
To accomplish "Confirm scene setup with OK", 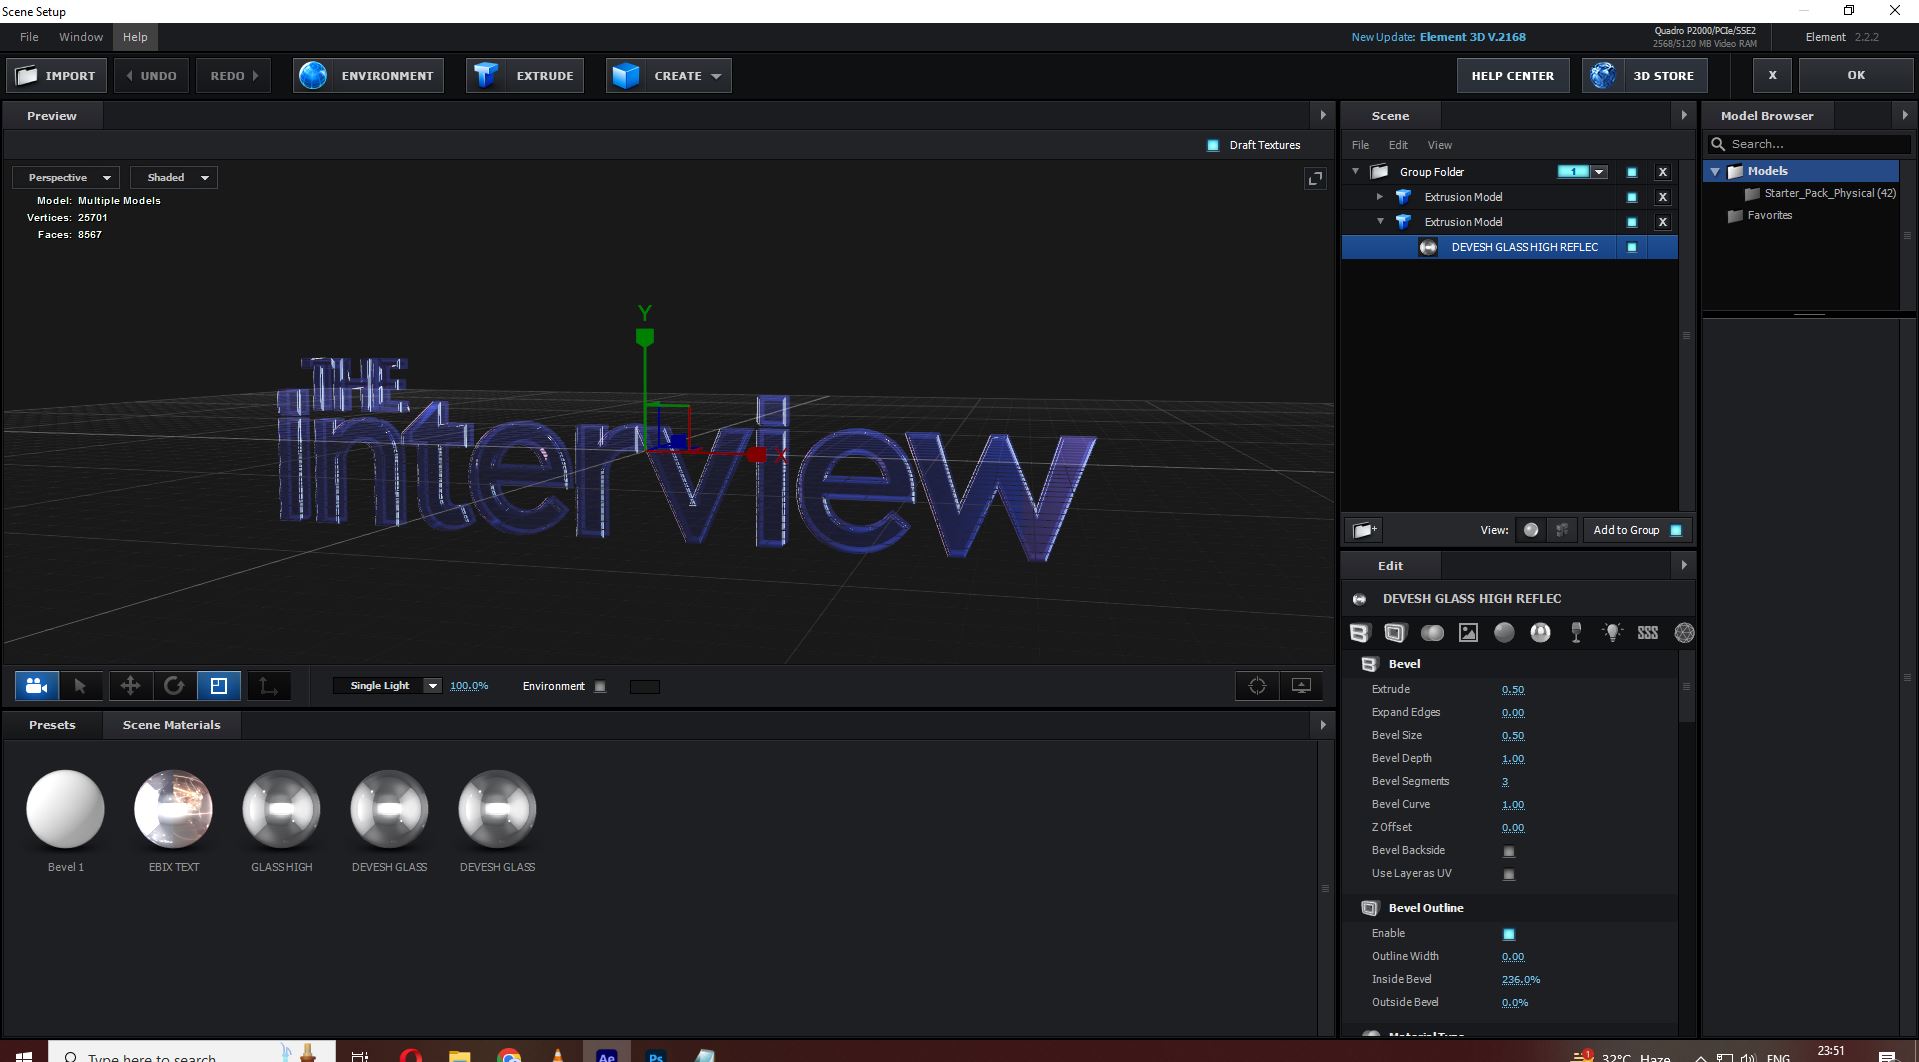I will click(x=1856, y=75).
